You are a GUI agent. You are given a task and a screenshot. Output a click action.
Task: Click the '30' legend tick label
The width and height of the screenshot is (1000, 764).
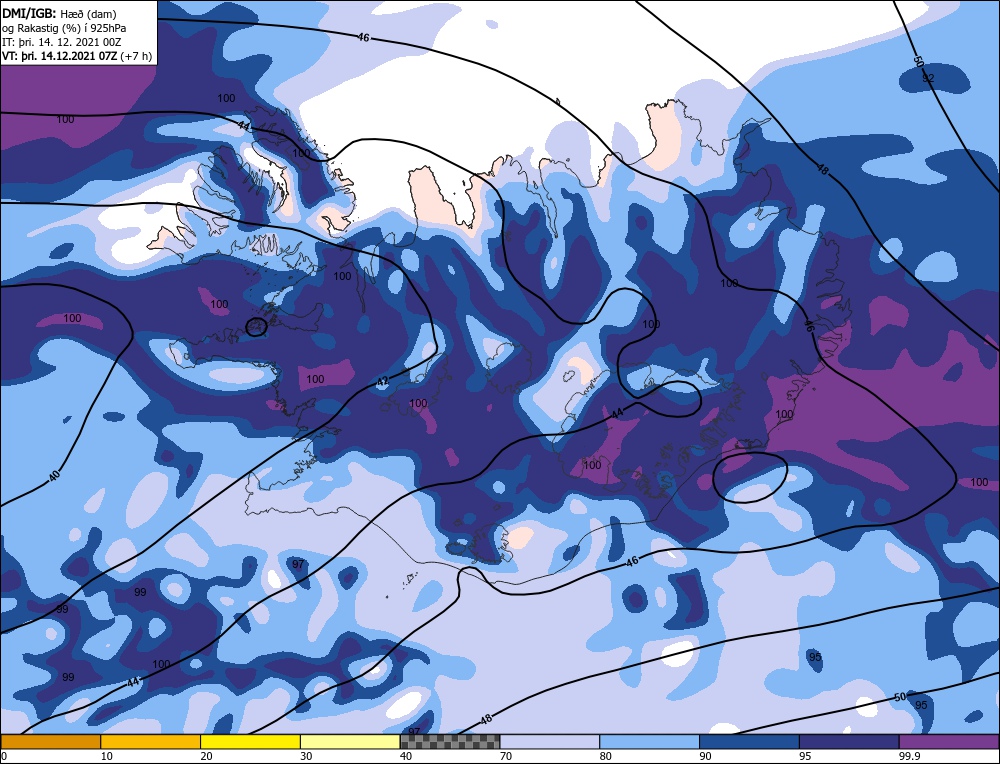pos(306,756)
